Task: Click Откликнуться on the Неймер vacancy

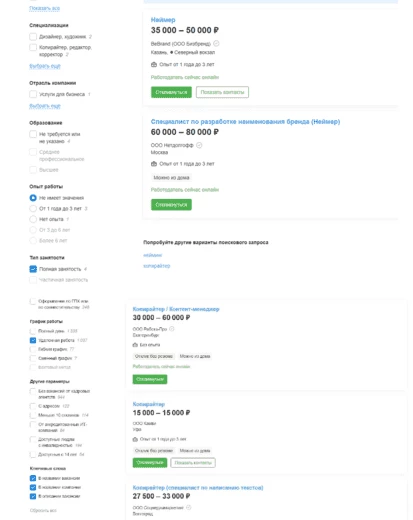Action: click(171, 92)
